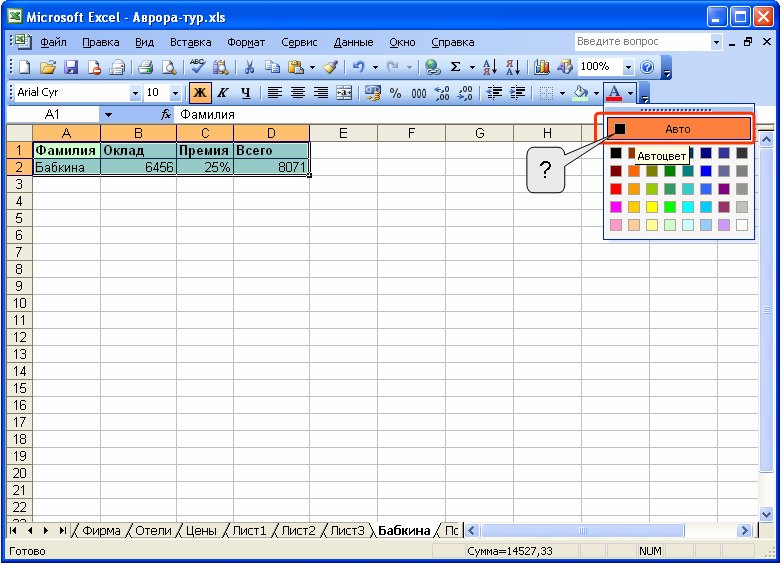The width and height of the screenshot is (783, 566).
Task: Apply thousands separator 000 icon
Action: 418,93
